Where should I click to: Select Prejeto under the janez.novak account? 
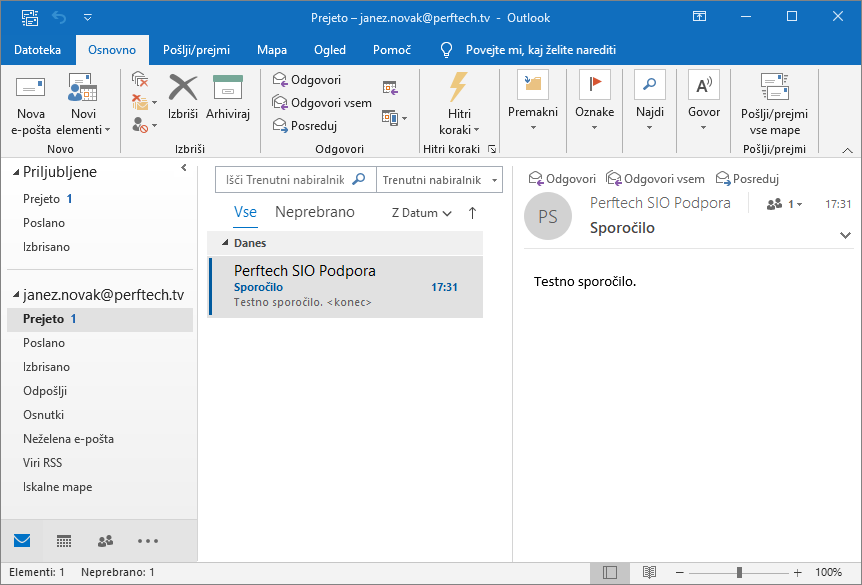point(100,319)
